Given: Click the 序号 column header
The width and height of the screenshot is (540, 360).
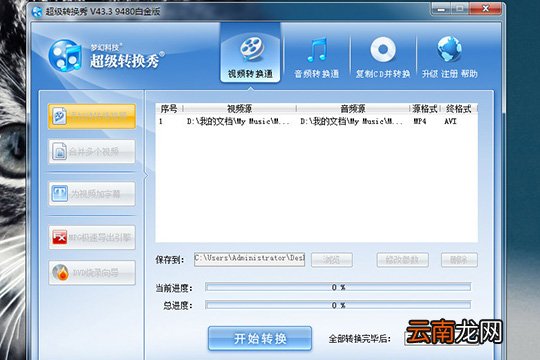Looking at the screenshot, I should (x=169, y=109).
